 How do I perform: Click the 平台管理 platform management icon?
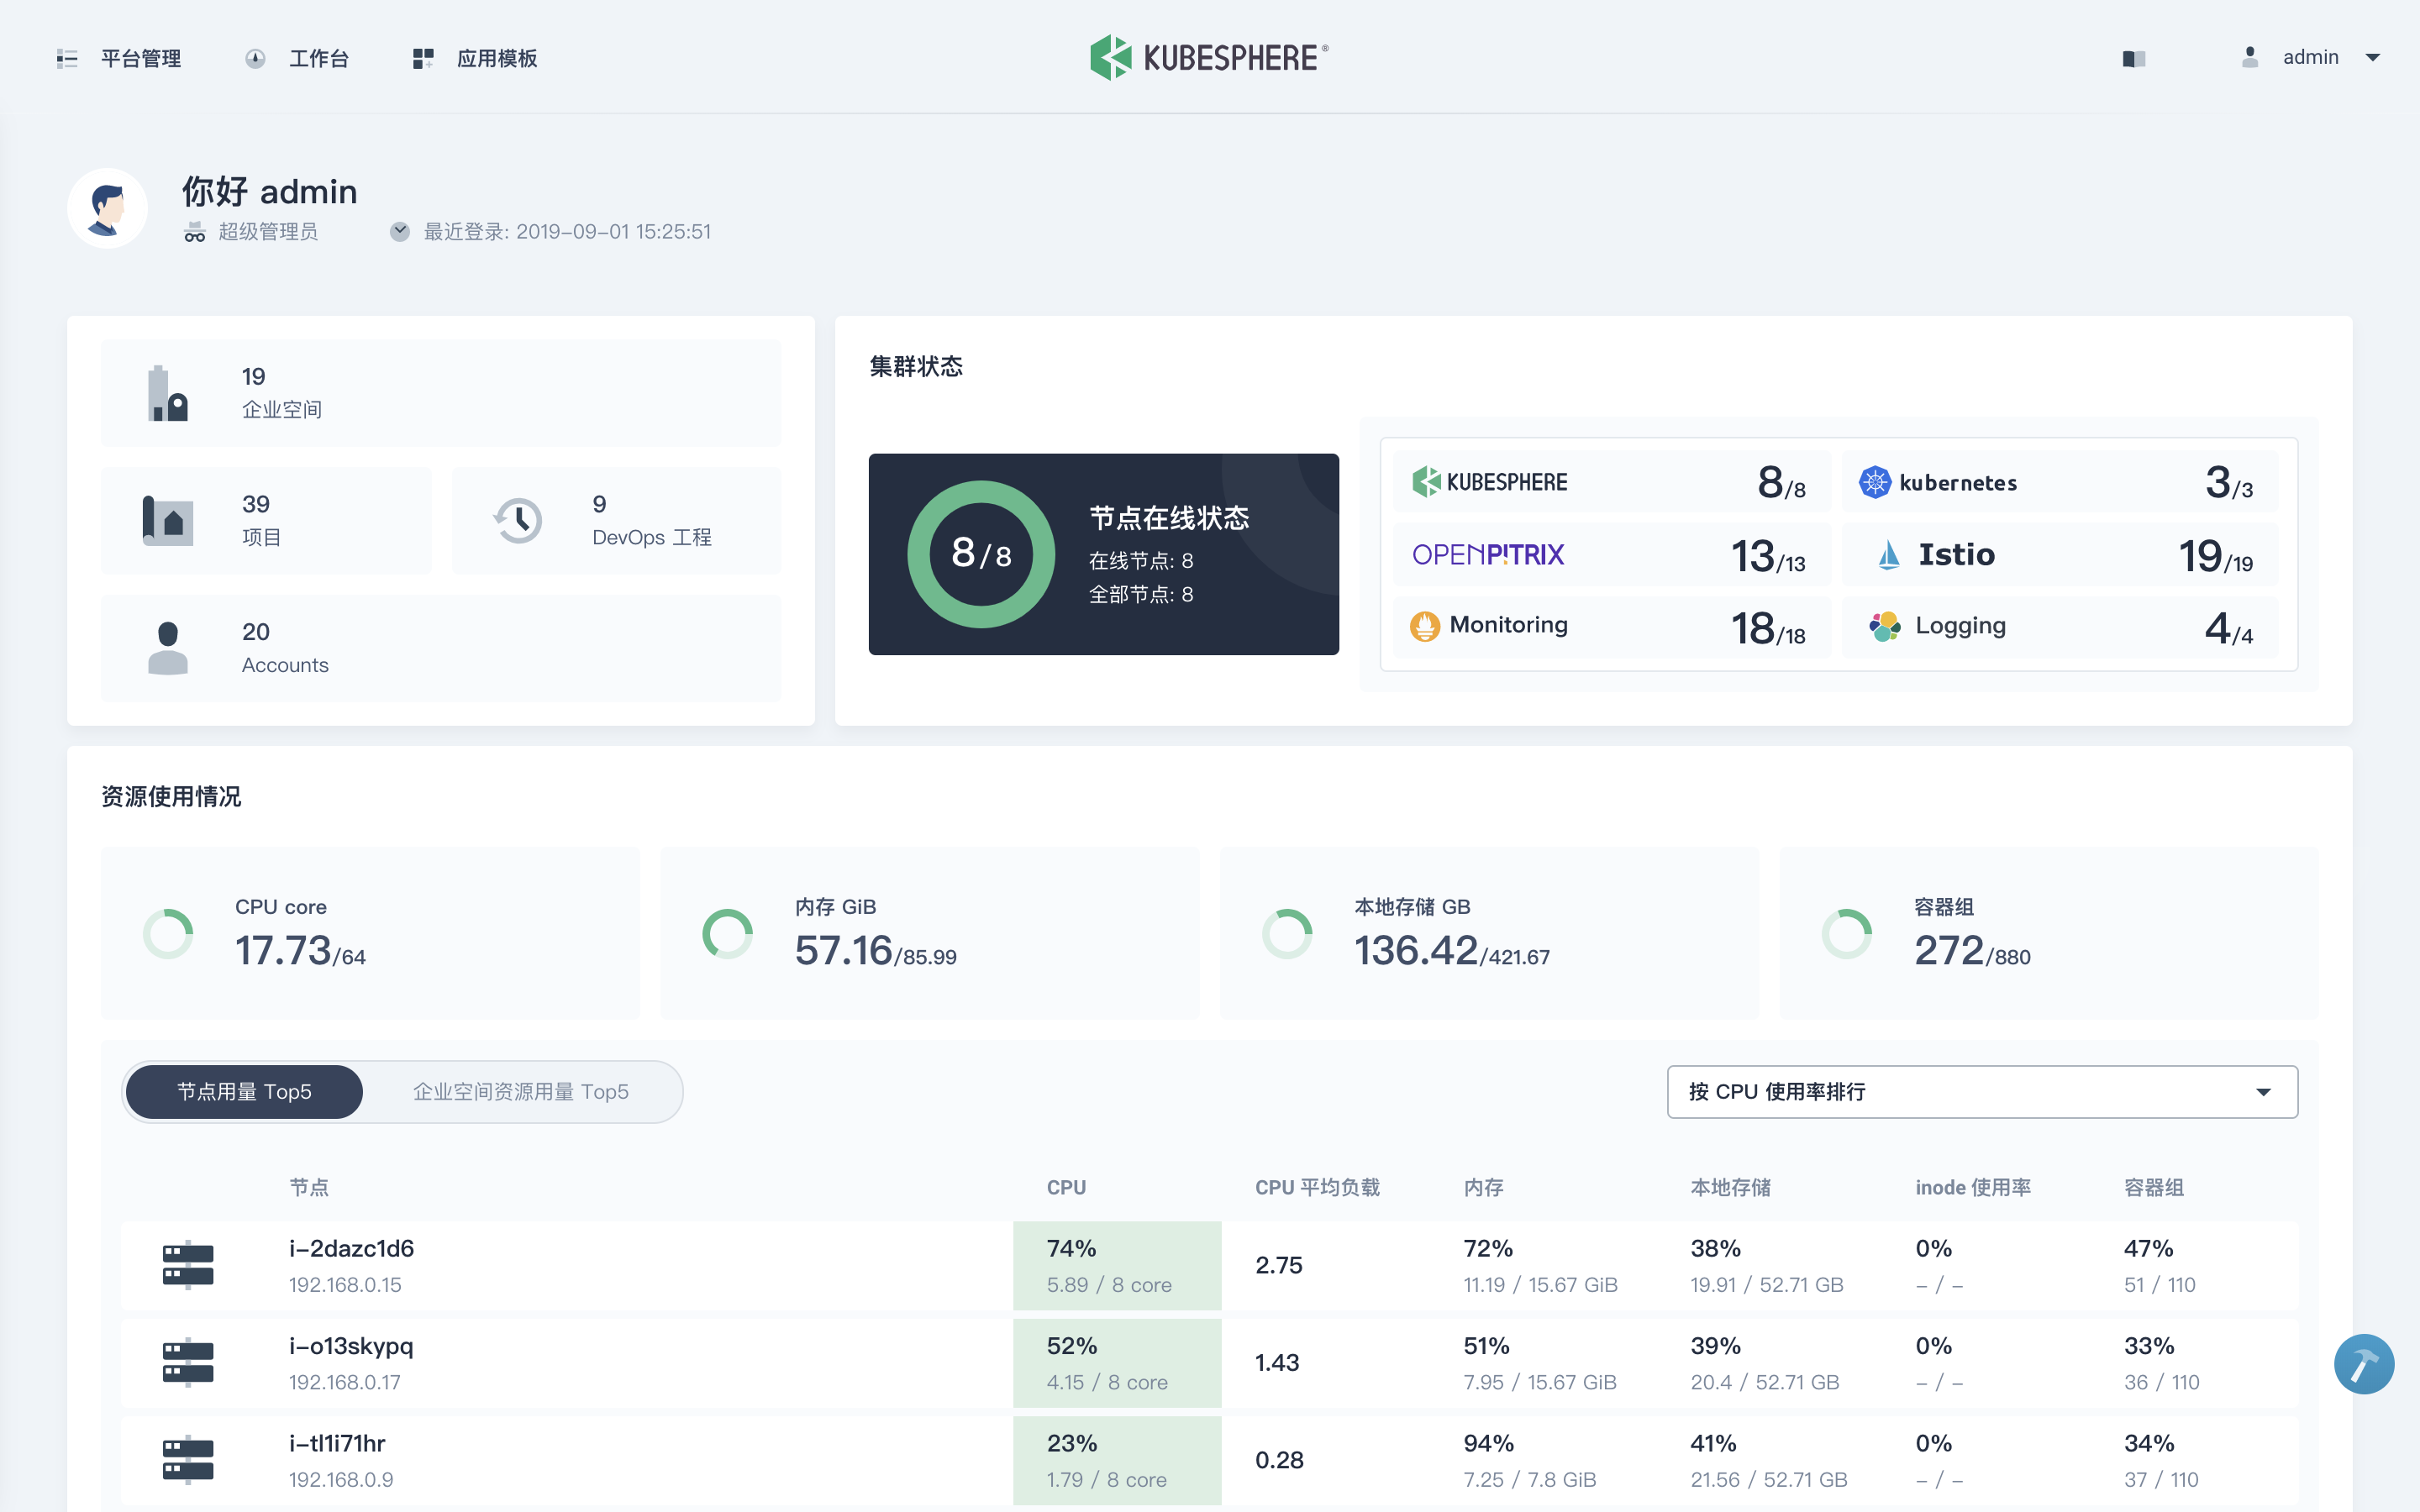(65, 57)
